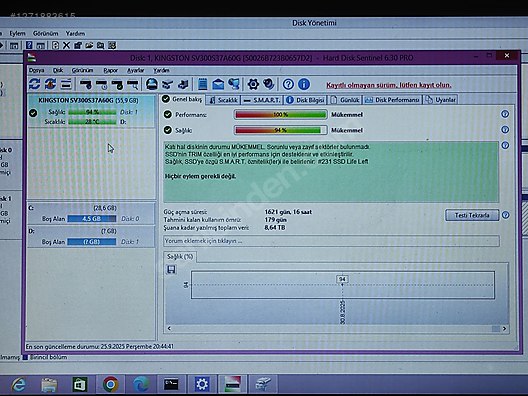Click help icon beside green status text box
Viewport: 528px width, 396px height.
coord(505,145)
